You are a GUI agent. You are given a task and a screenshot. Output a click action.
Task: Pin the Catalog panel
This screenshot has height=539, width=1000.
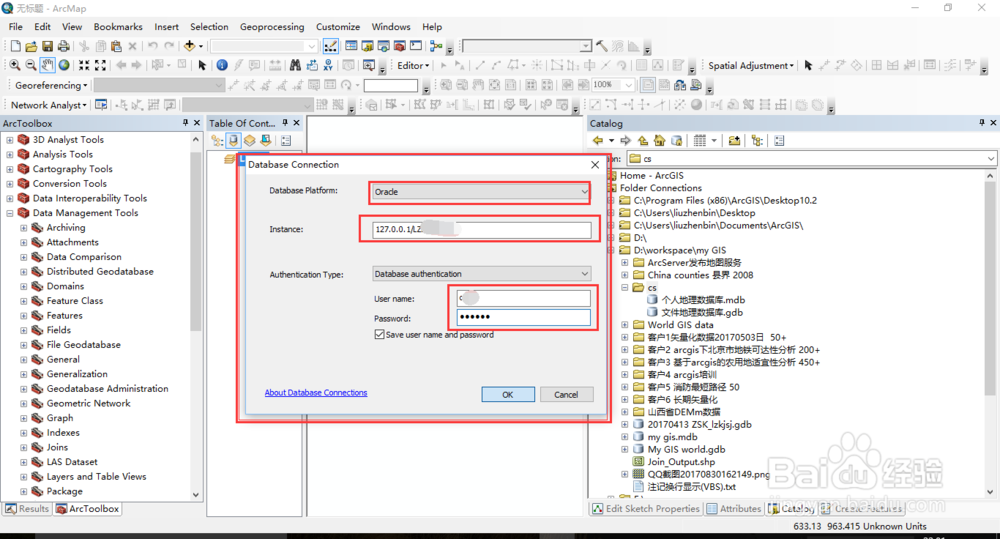tap(982, 122)
